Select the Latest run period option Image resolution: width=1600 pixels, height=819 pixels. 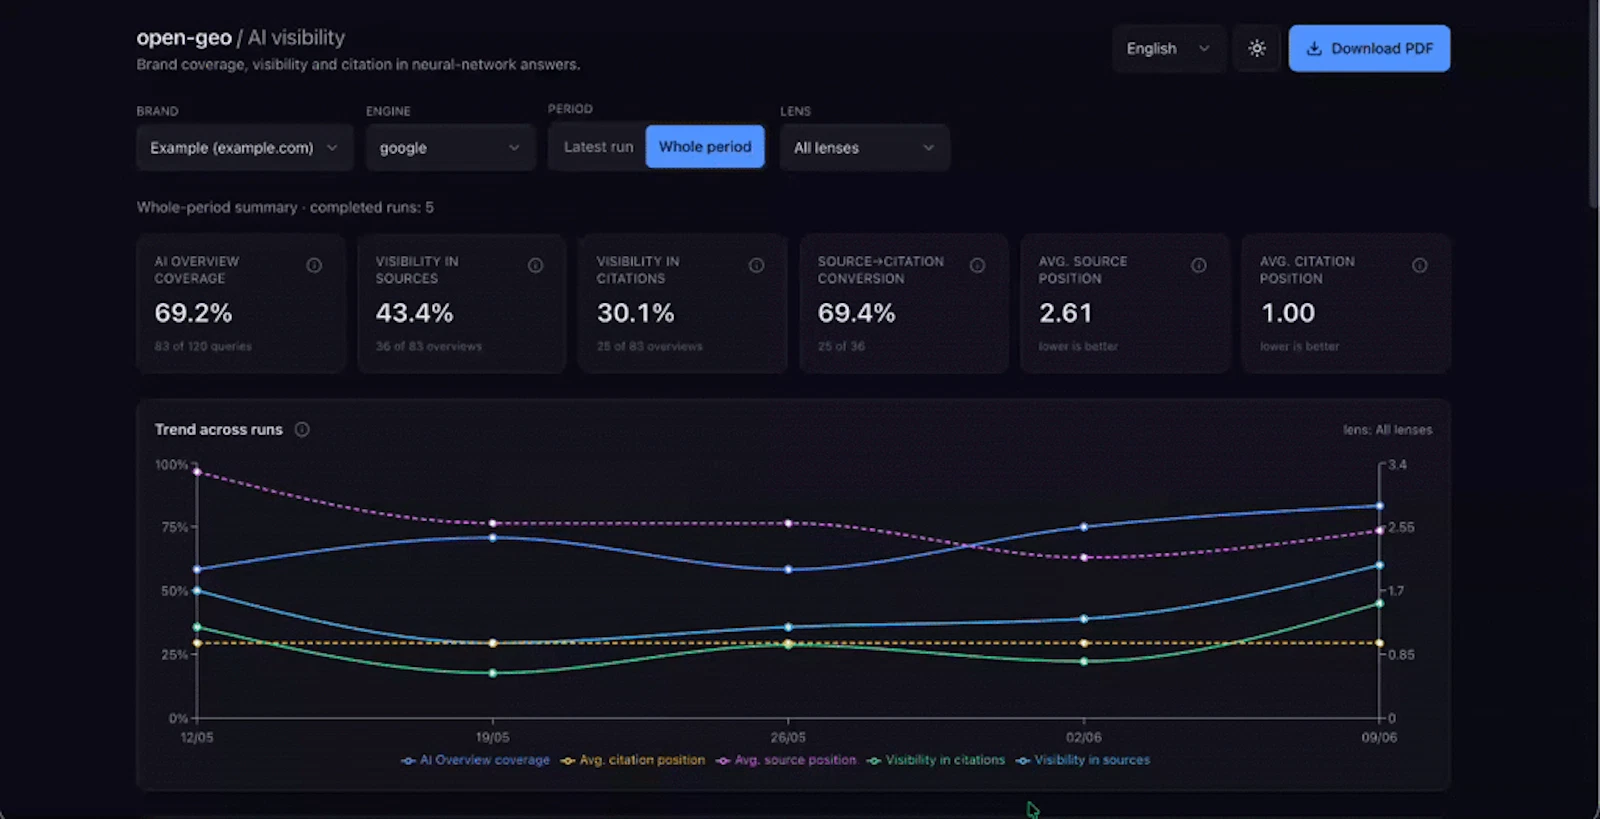(598, 146)
